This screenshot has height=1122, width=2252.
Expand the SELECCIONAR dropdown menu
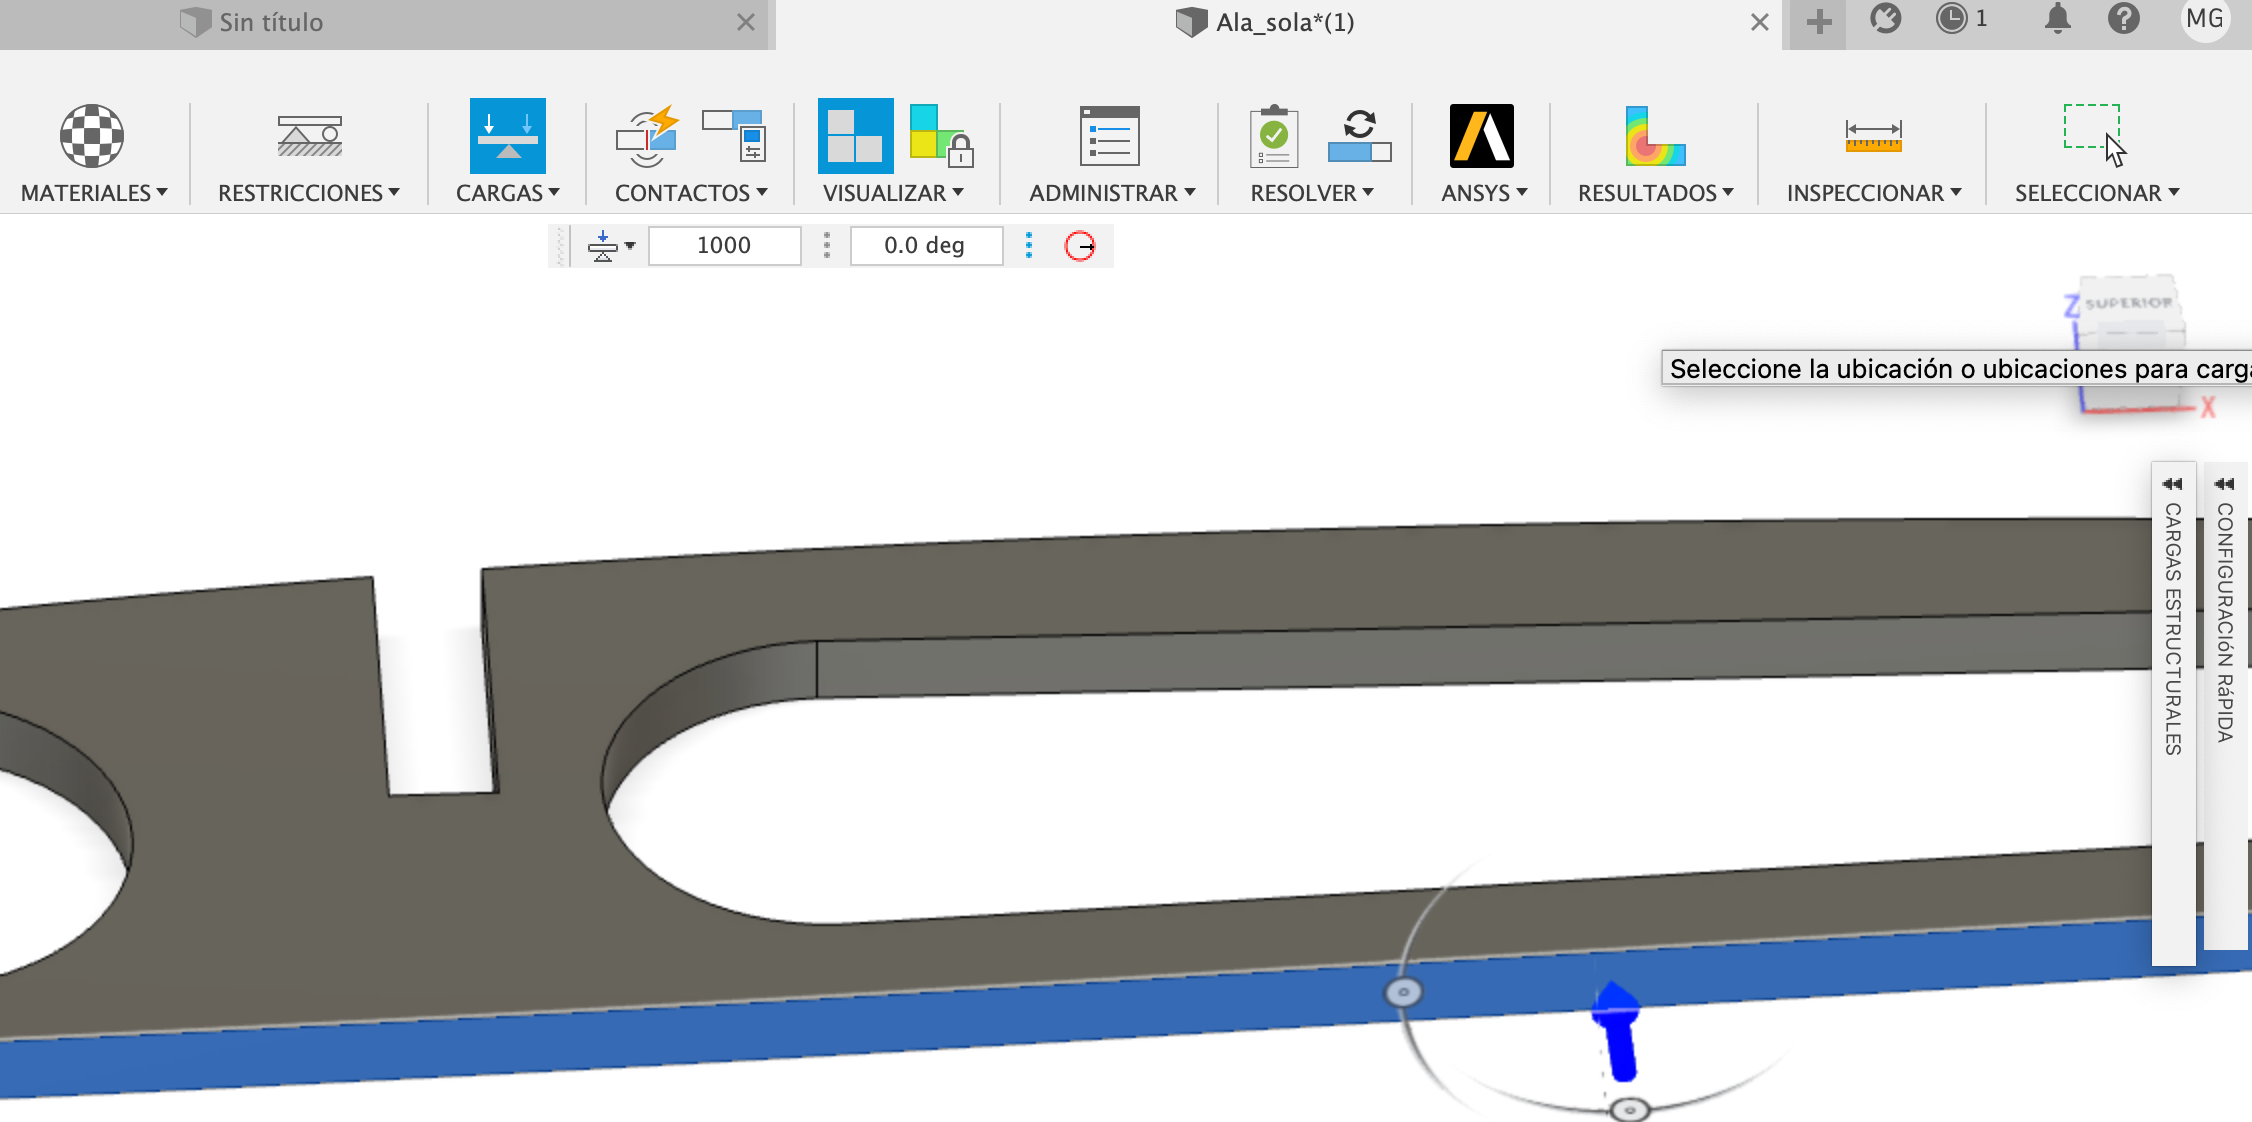click(2097, 193)
